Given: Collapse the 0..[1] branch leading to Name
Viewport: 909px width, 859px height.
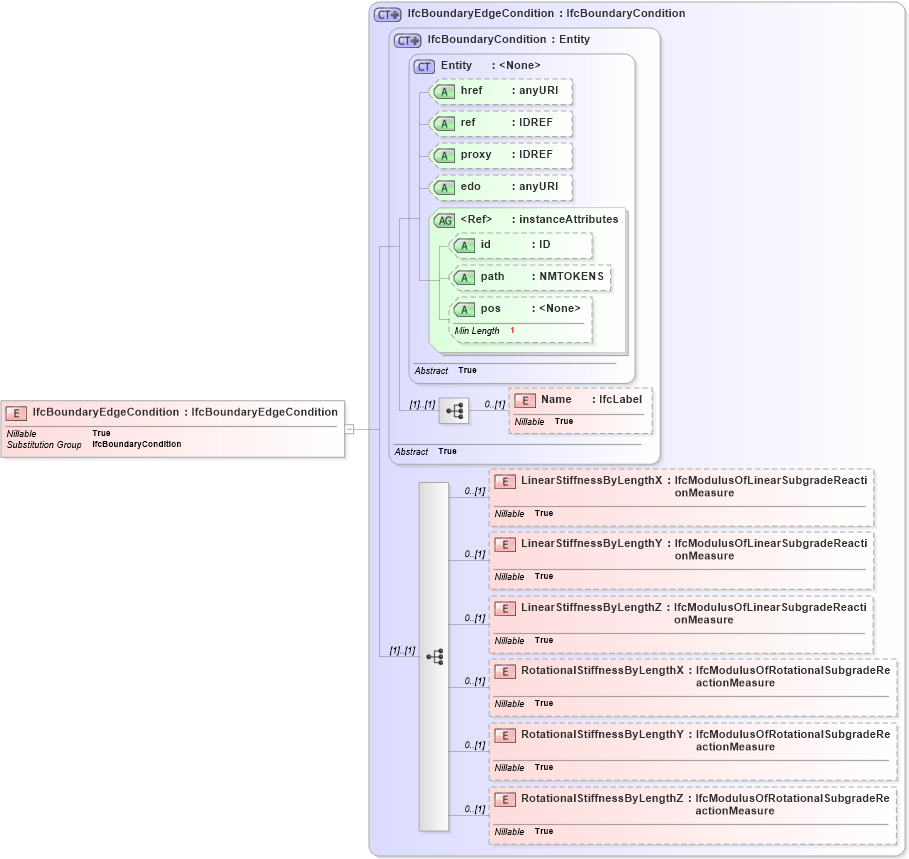Looking at the screenshot, I should [493, 404].
